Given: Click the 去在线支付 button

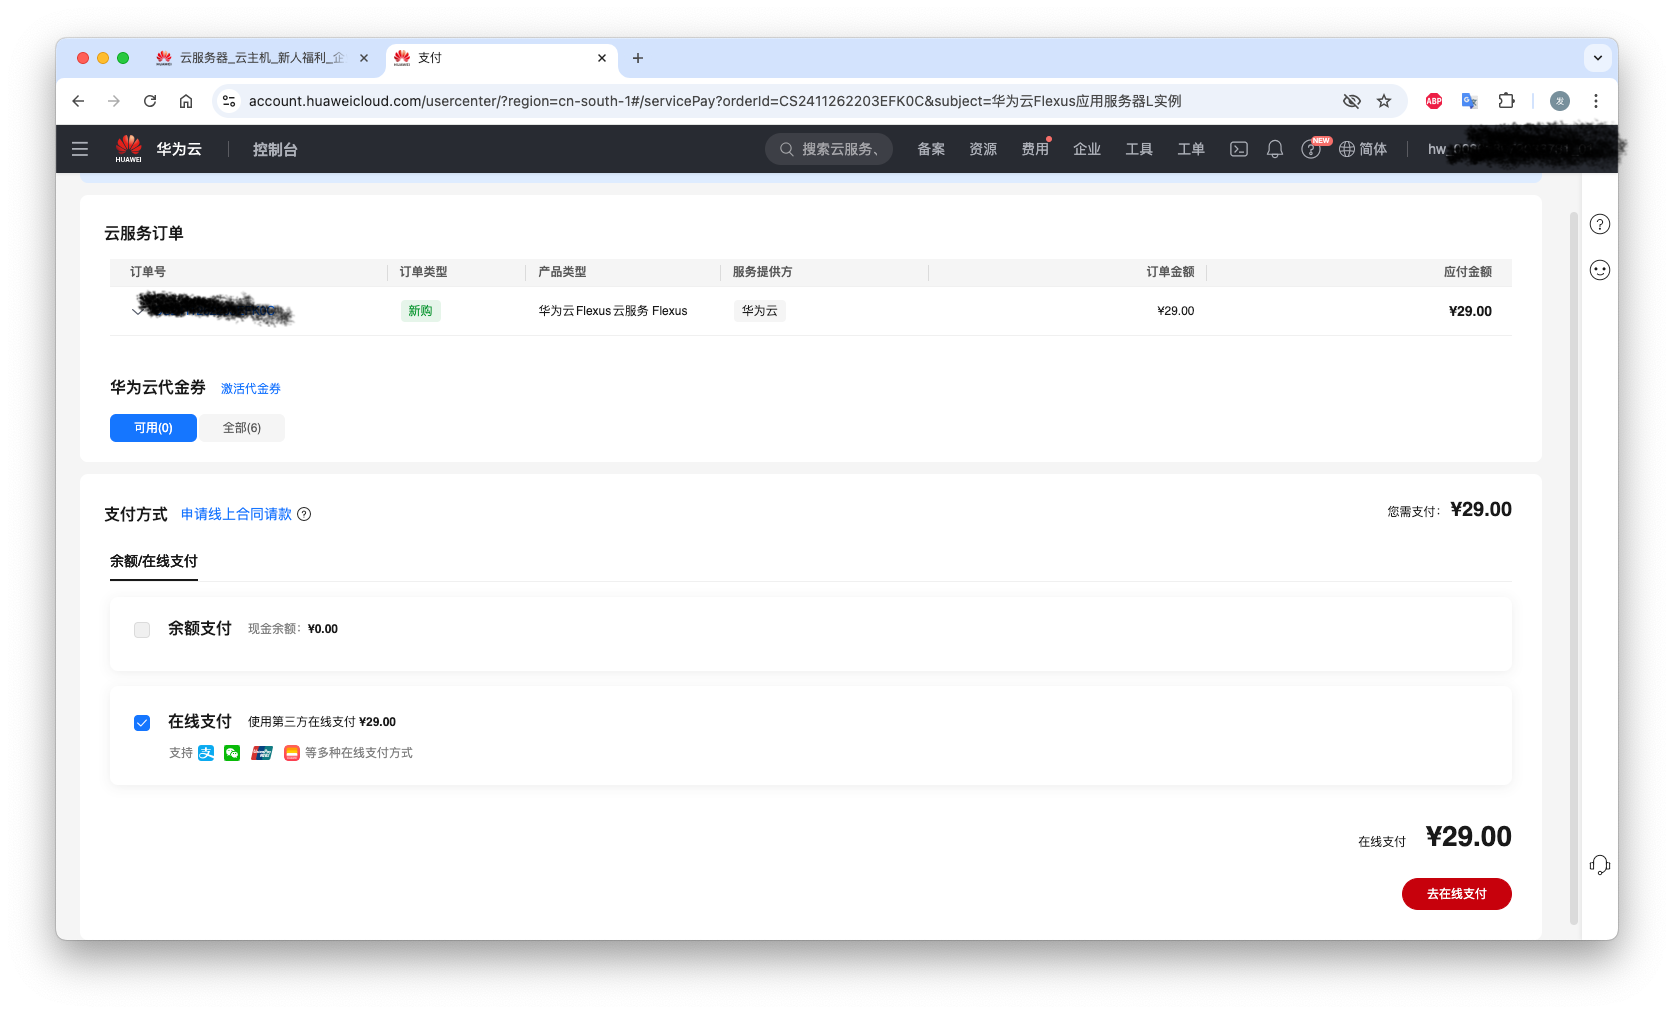Looking at the screenshot, I should click(1456, 894).
